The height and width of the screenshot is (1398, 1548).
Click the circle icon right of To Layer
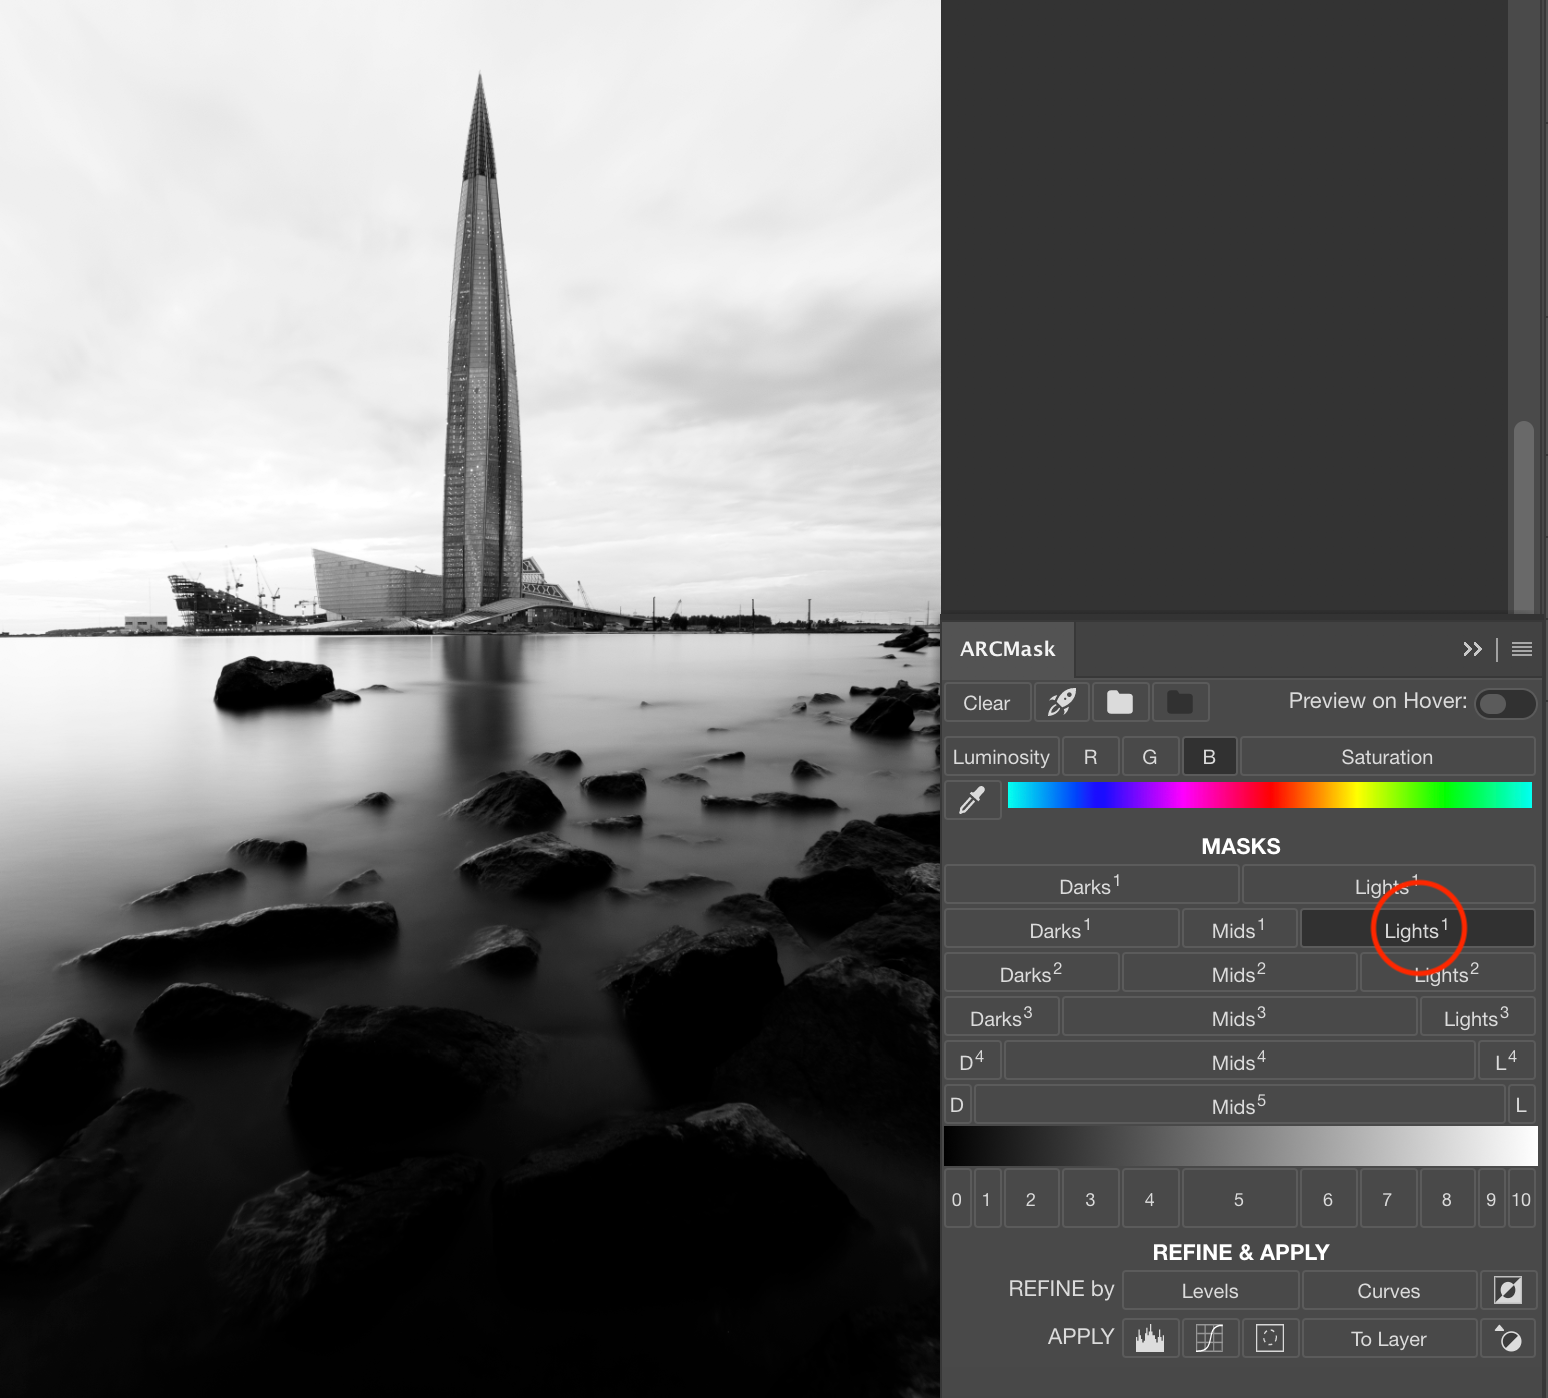click(1507, 1338)
